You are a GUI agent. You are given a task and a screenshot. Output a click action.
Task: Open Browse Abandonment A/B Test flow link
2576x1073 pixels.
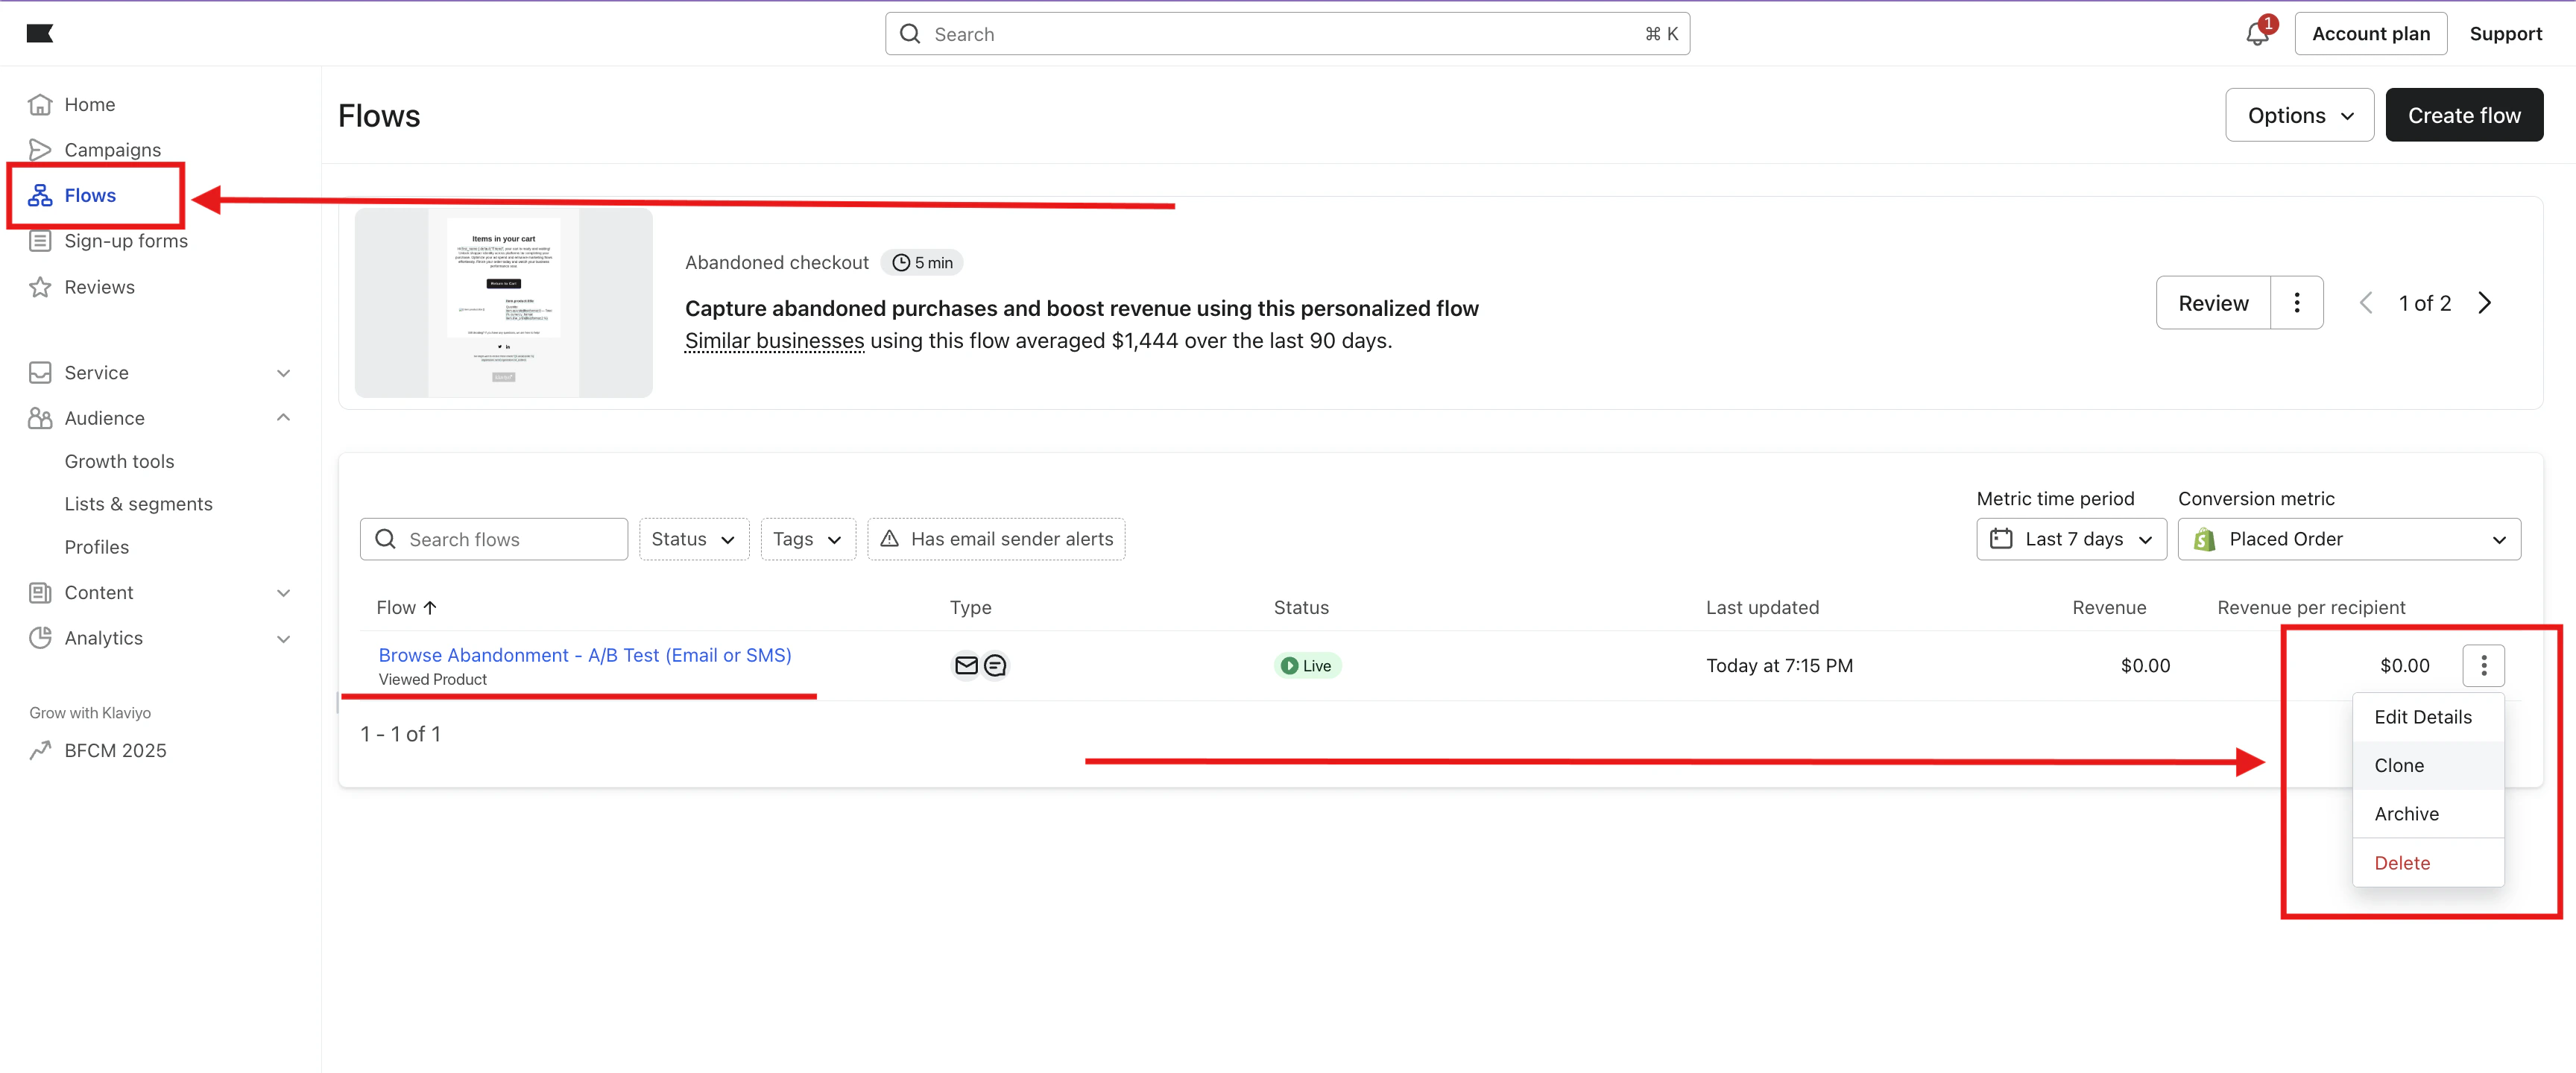(584, 655)
